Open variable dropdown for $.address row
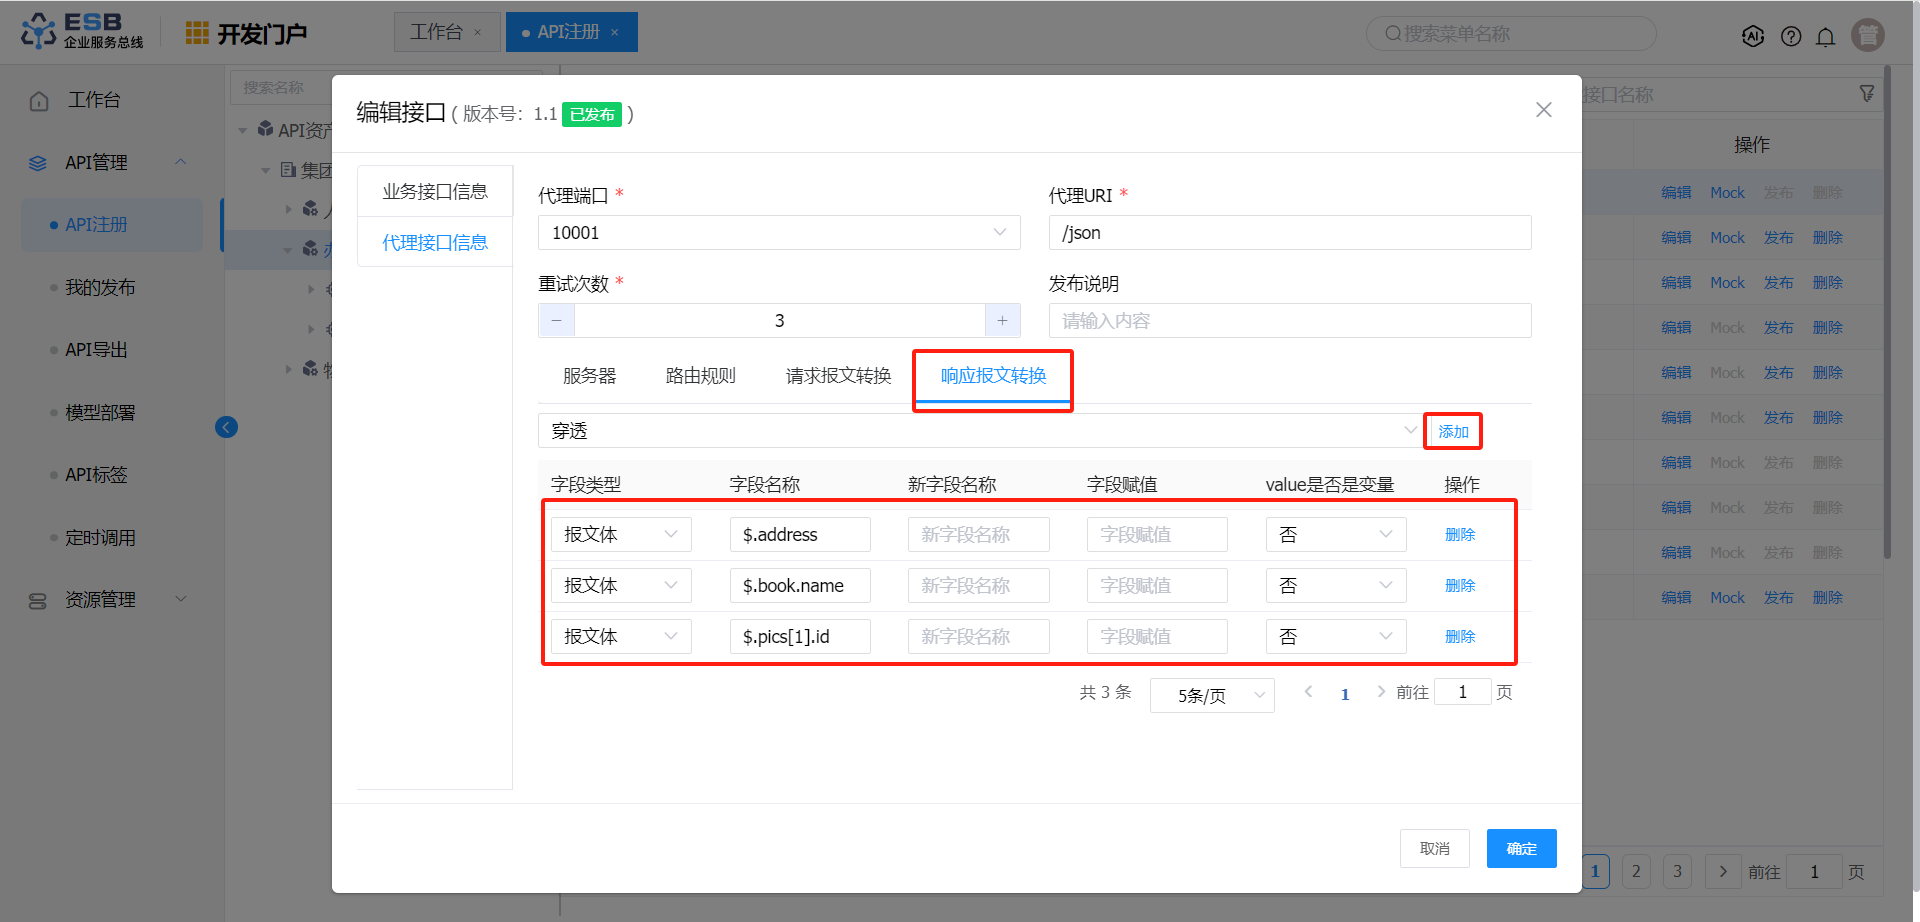1920x922 pixels. (1335, 535)
